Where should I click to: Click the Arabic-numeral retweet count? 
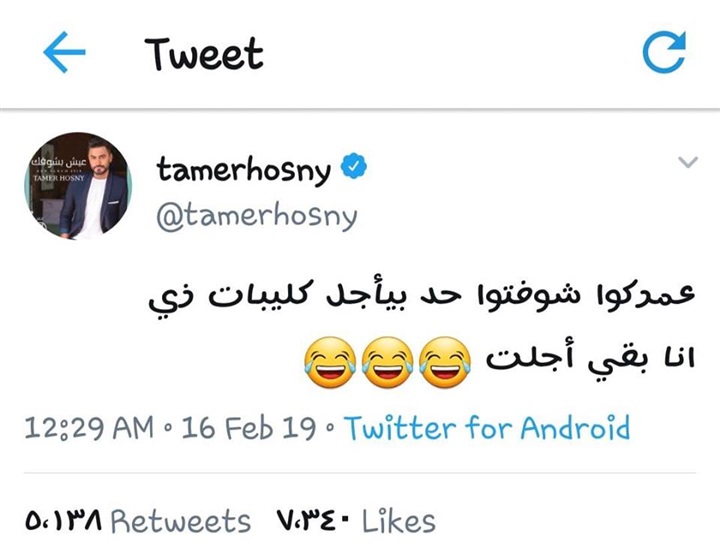tap(63, 522)
